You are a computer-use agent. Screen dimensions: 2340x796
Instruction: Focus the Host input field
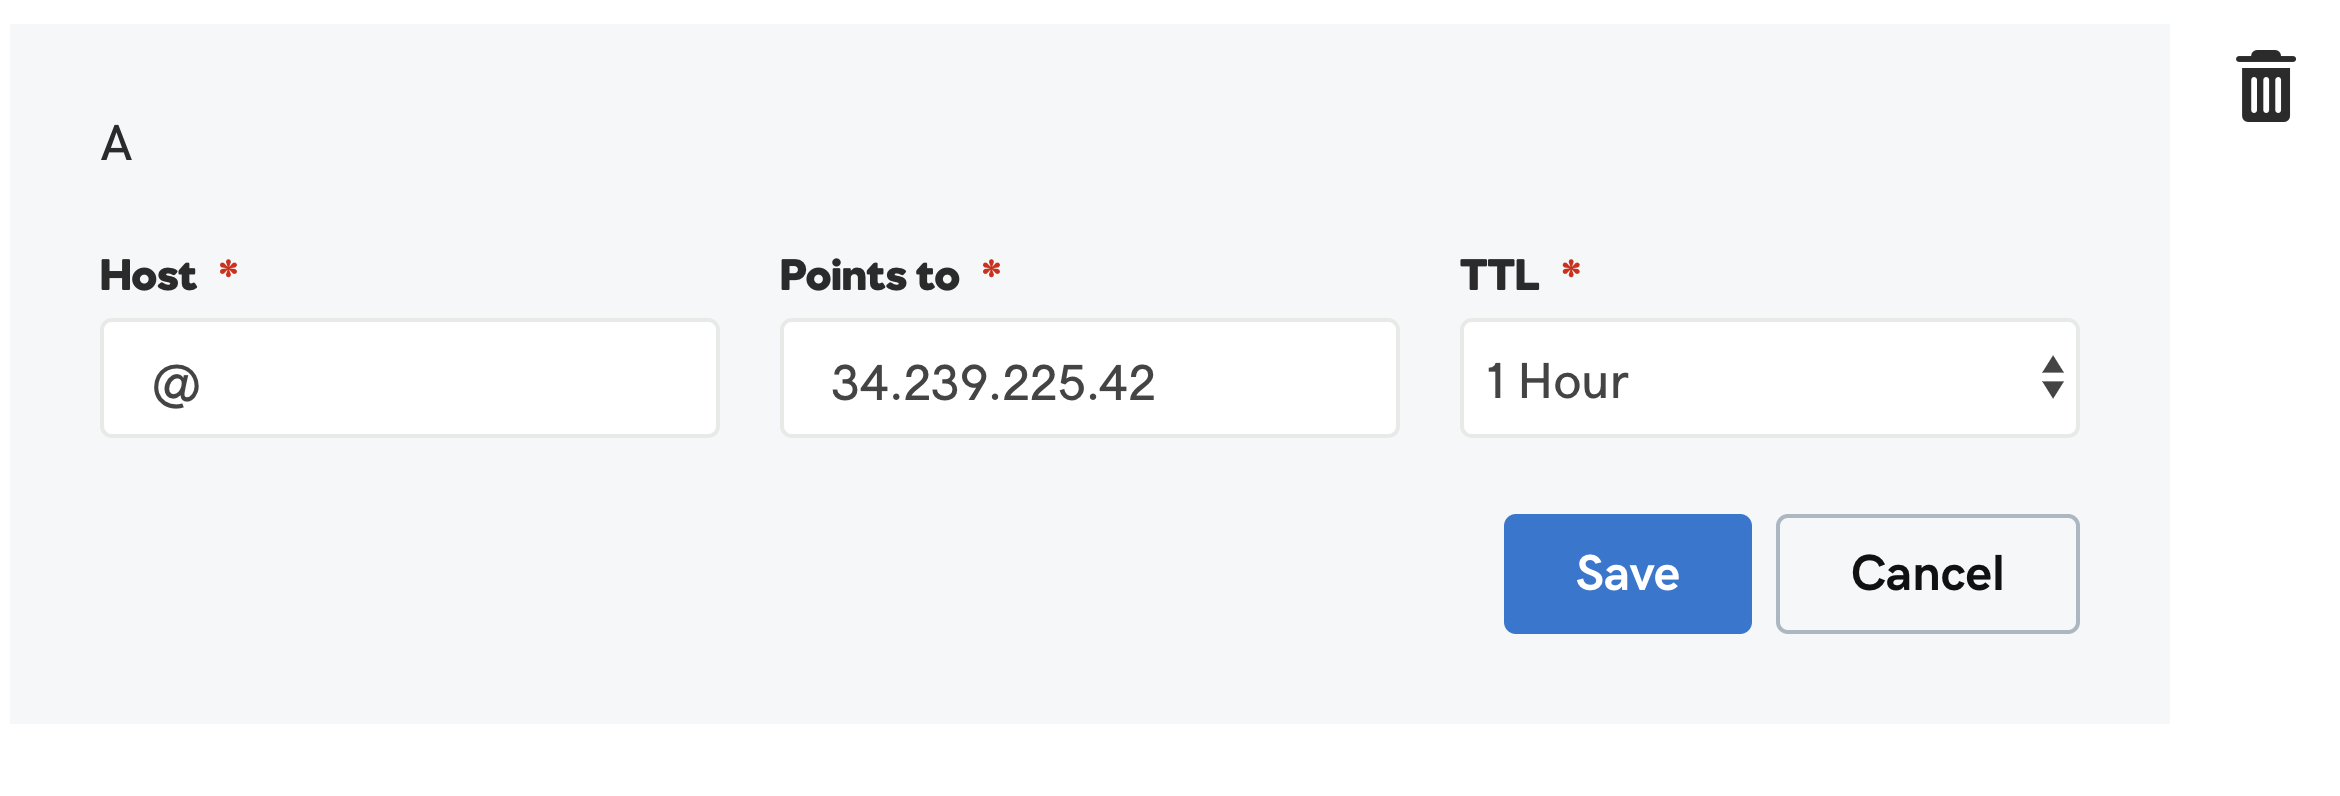click(409, 378)
